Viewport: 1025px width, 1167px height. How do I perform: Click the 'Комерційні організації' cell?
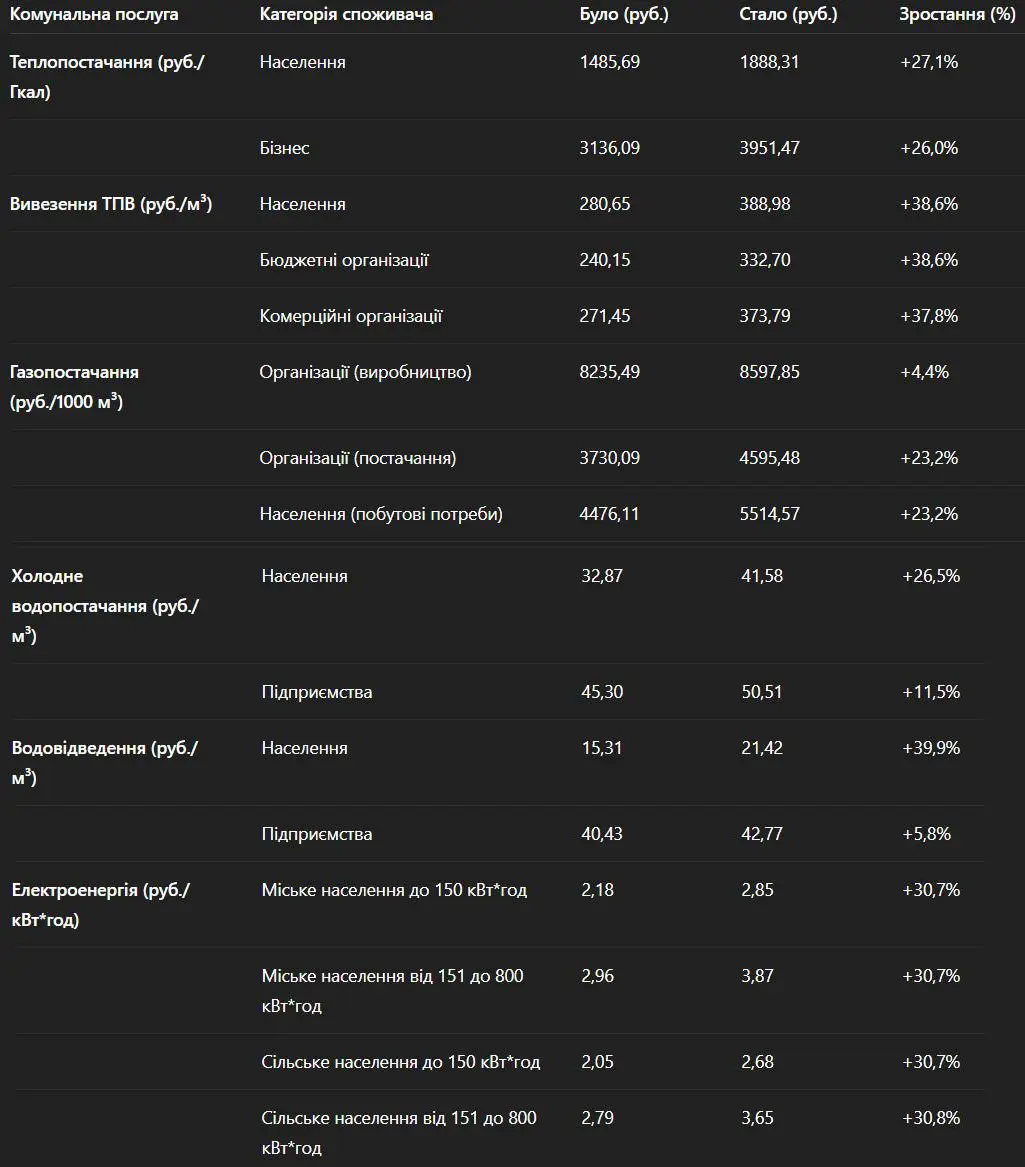(351, 316)
